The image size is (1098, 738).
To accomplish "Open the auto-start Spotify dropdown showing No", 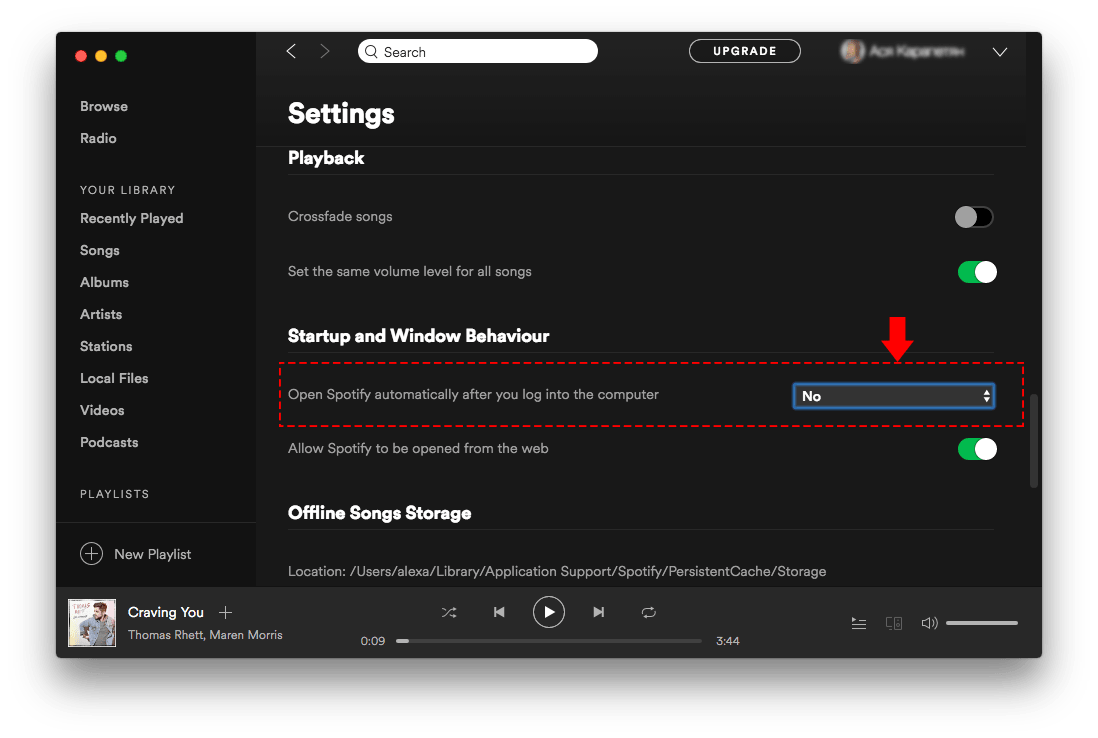I will pyautogui.click(x=894, y=396).
